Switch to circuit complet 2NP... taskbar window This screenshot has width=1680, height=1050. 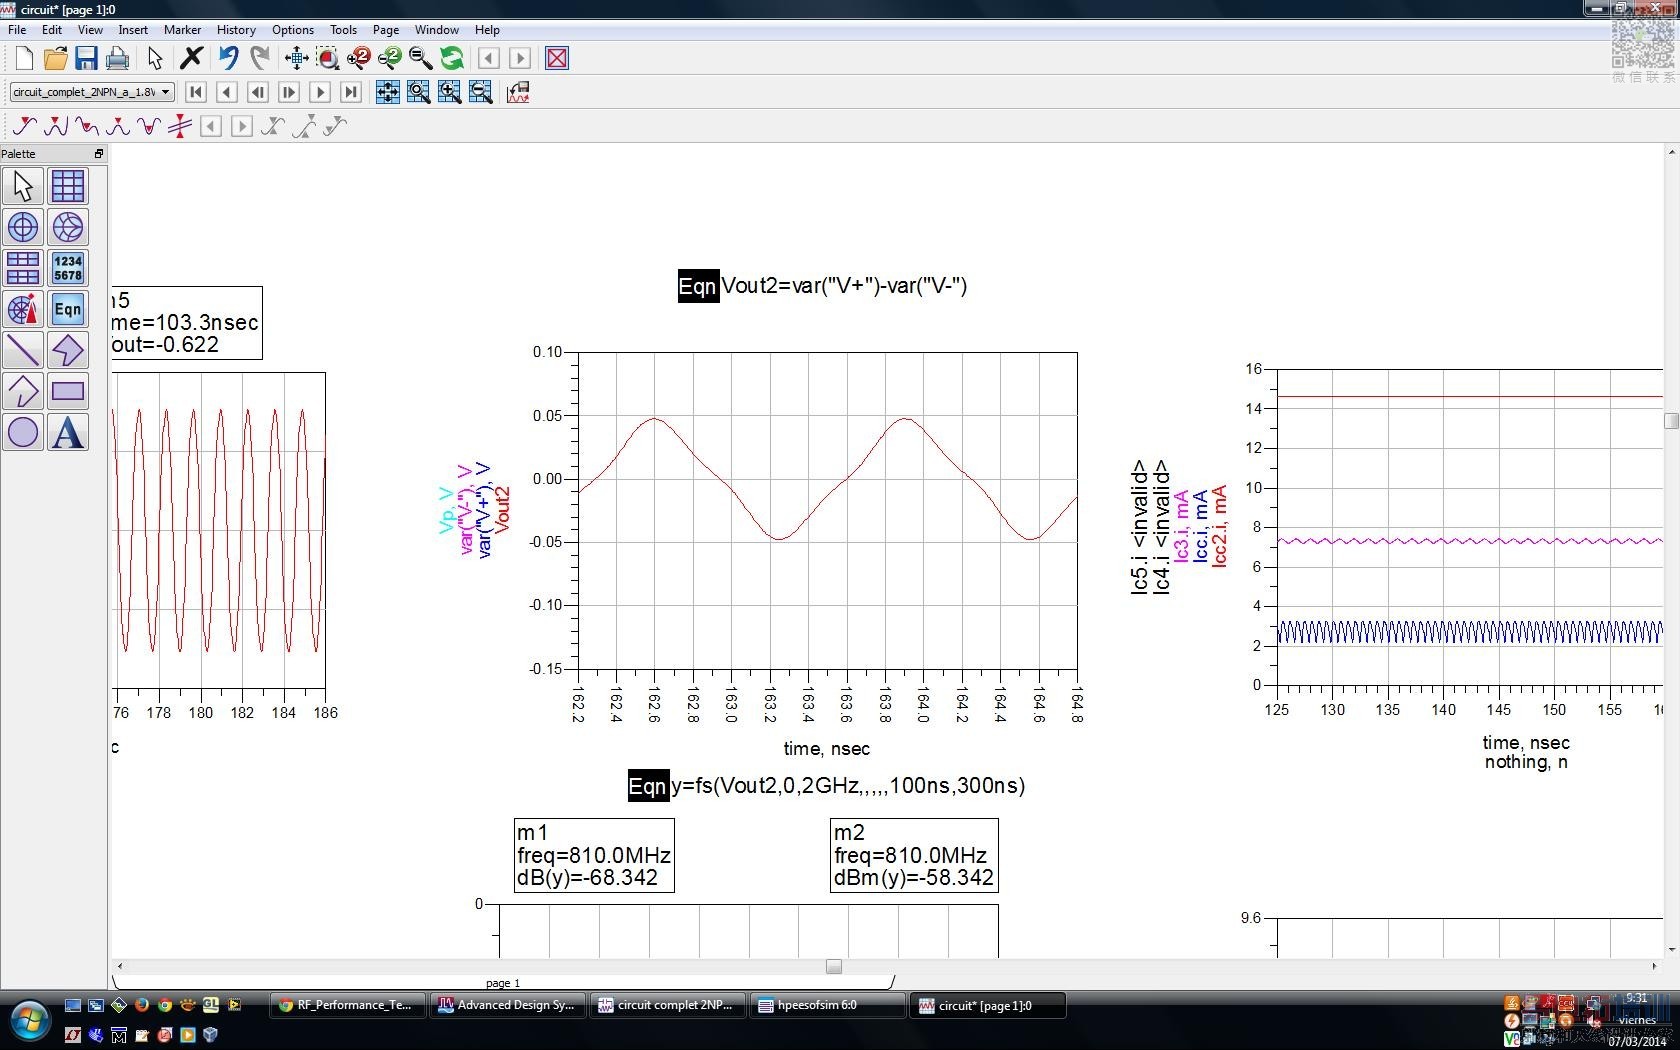tap(667, 1006)
